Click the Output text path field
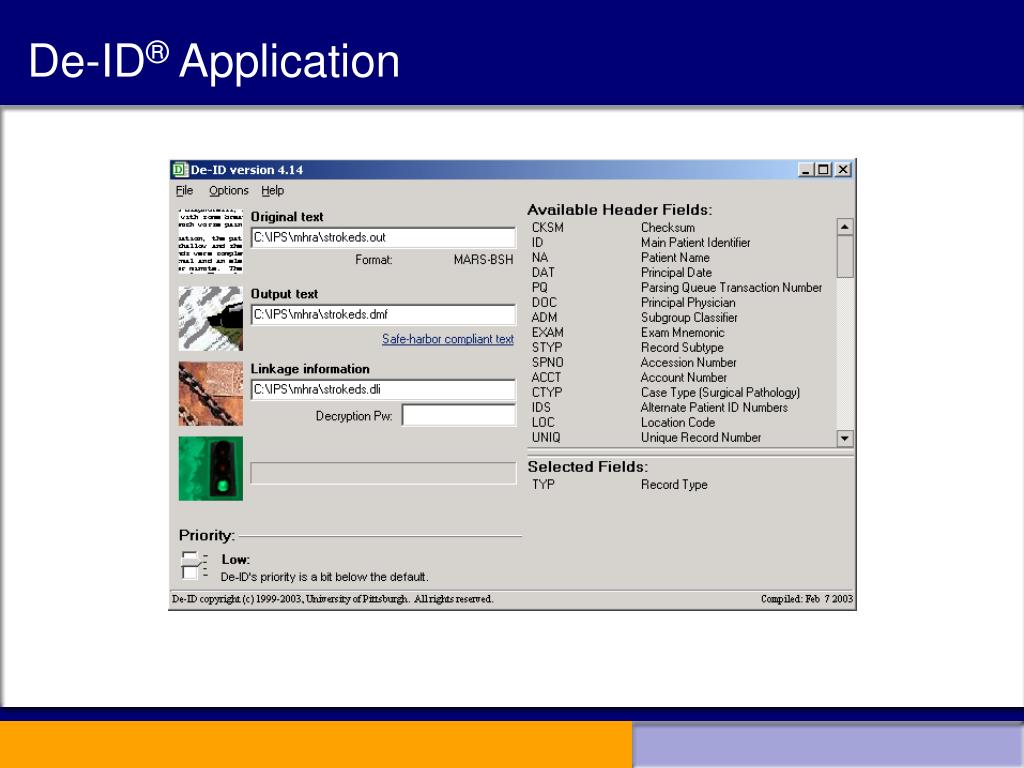The image size is (1024, 768). click(383, 315)
